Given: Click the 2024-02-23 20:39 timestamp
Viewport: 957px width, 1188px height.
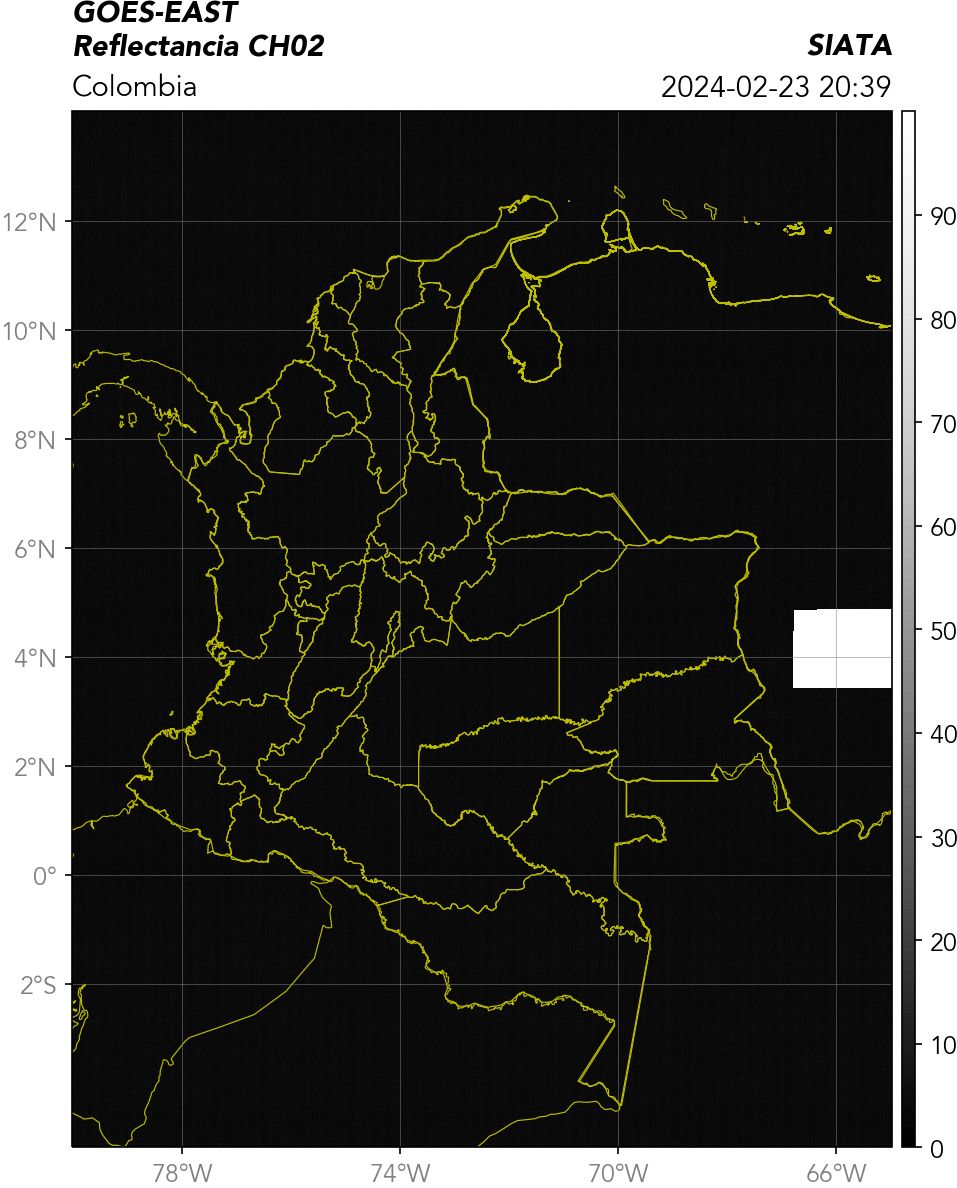Looking at the screenshot, I should (776, 86).
